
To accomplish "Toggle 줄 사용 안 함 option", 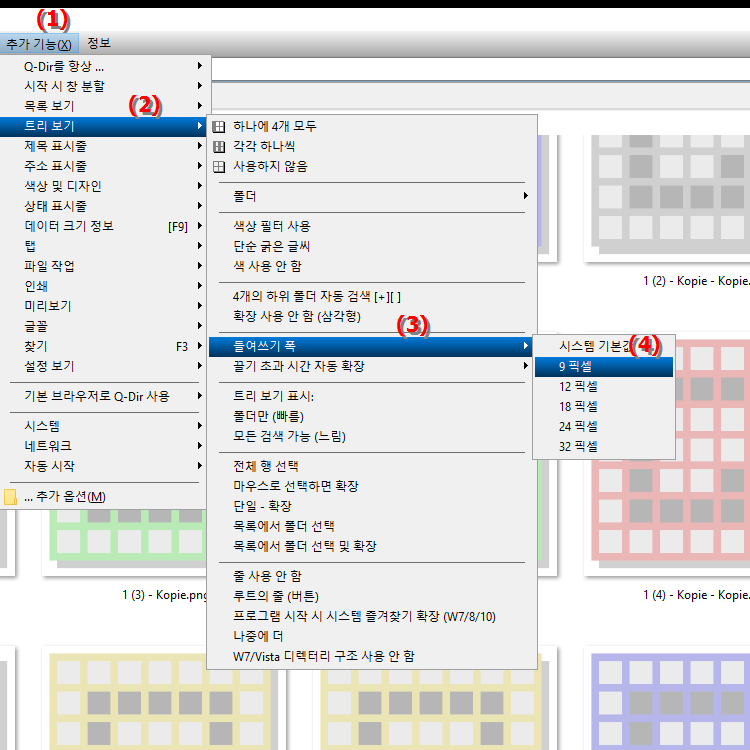I will pos(372,577).
